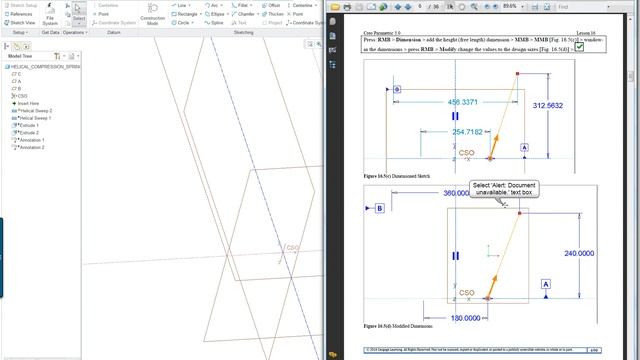Click Sketch Setup in Setup group
The height and width of the screenshot is (360, 640).
(20, 5)
